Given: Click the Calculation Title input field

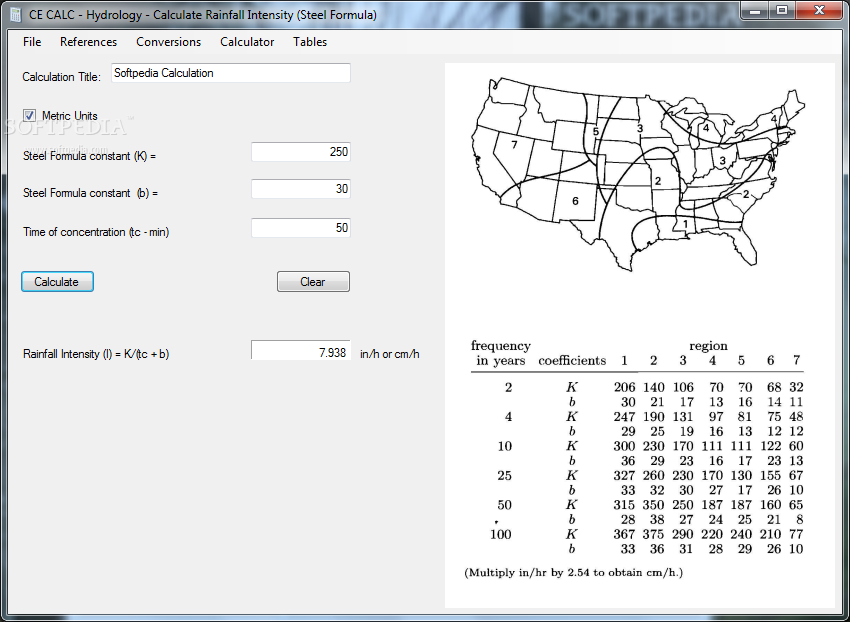Looking at the screenshot, I should click(x=231, y=73).
